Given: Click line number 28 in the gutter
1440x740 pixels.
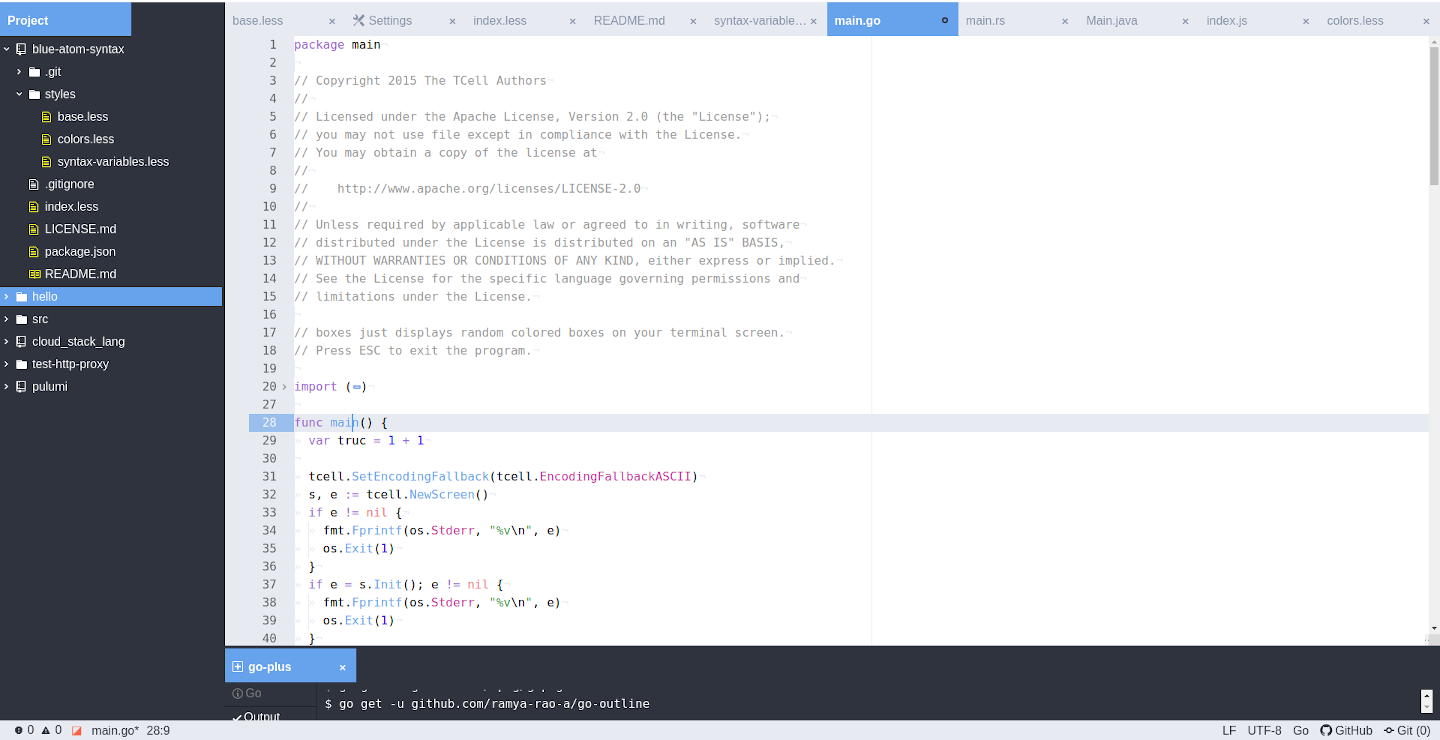Looking at the screenshot, I should (x=270, y=423).
